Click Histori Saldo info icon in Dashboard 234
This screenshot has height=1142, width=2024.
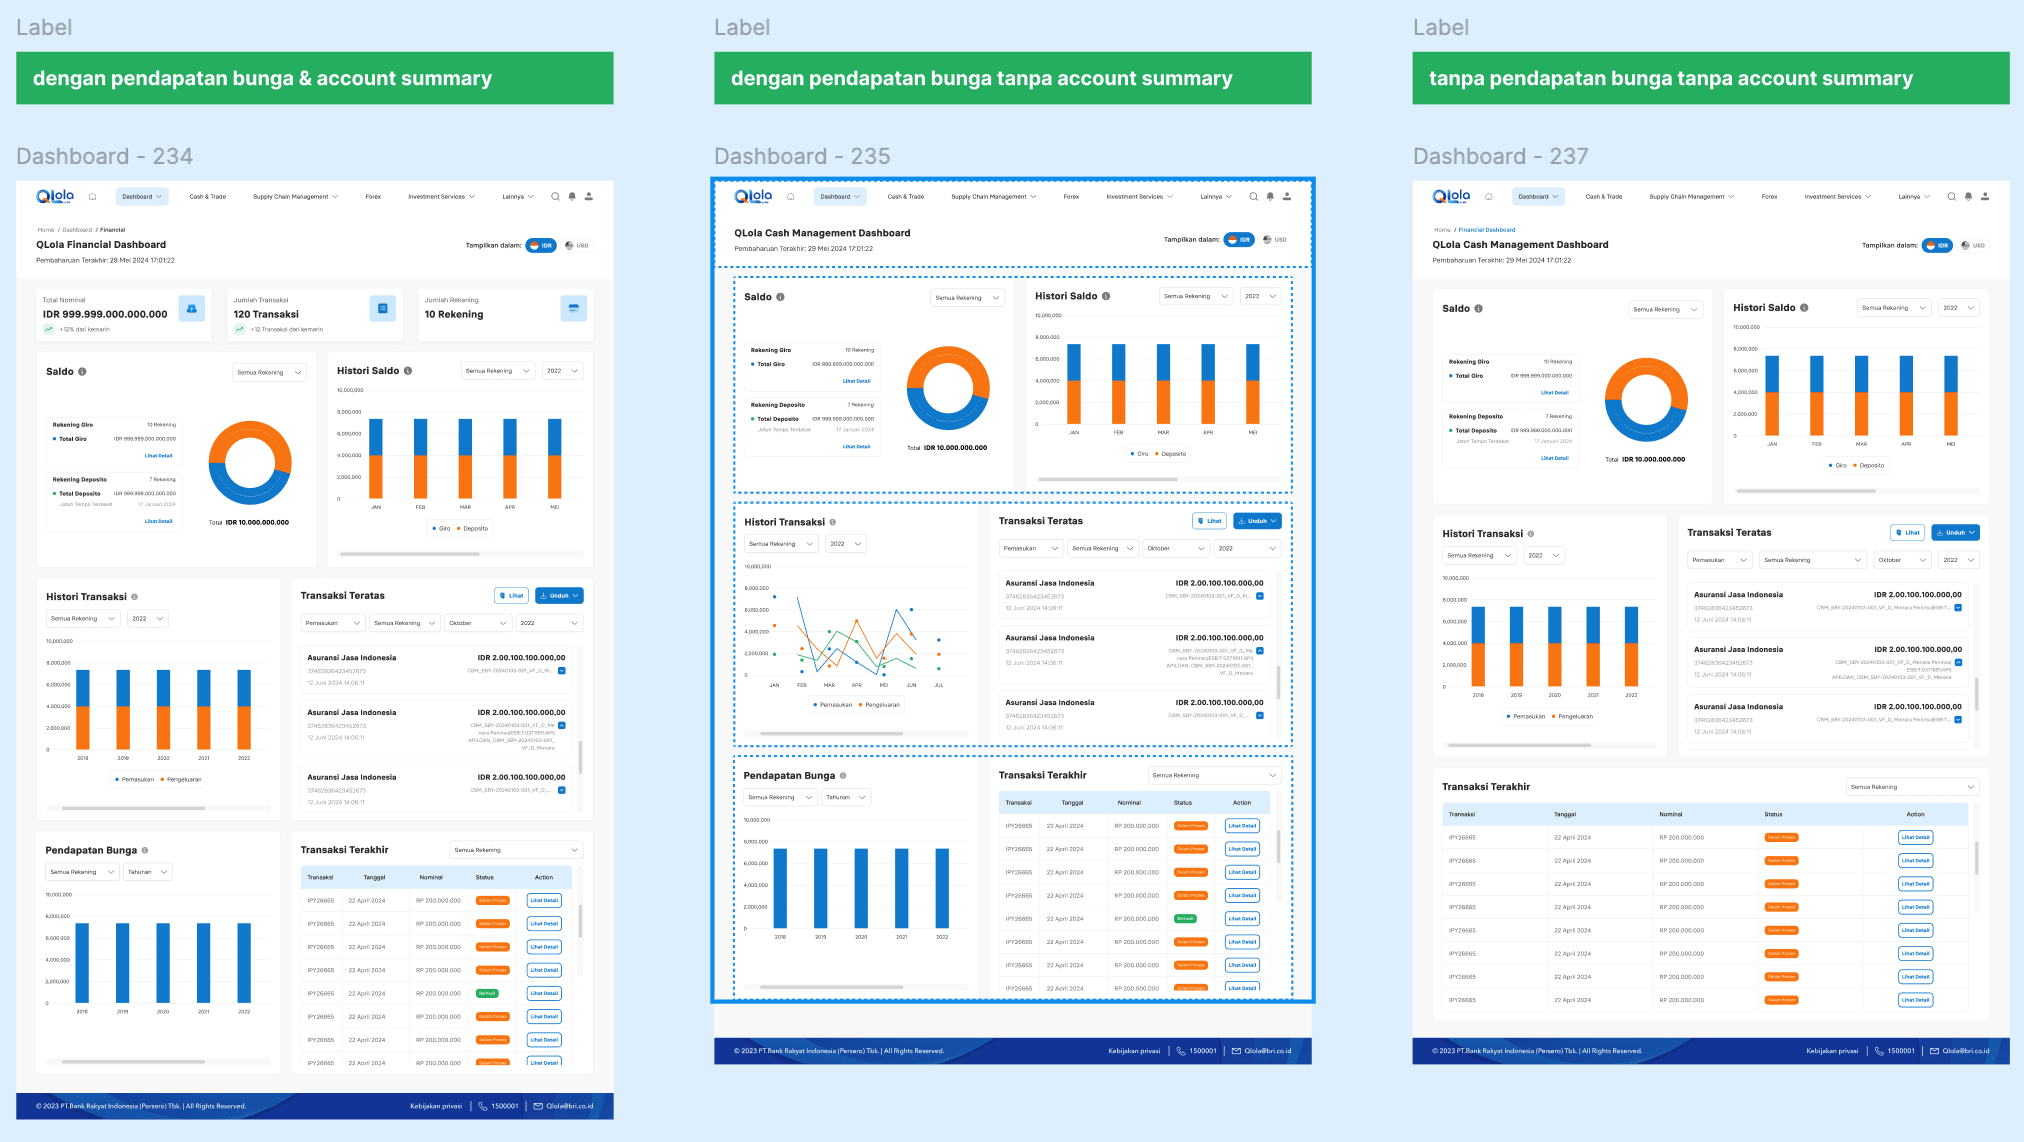[408, 371]
